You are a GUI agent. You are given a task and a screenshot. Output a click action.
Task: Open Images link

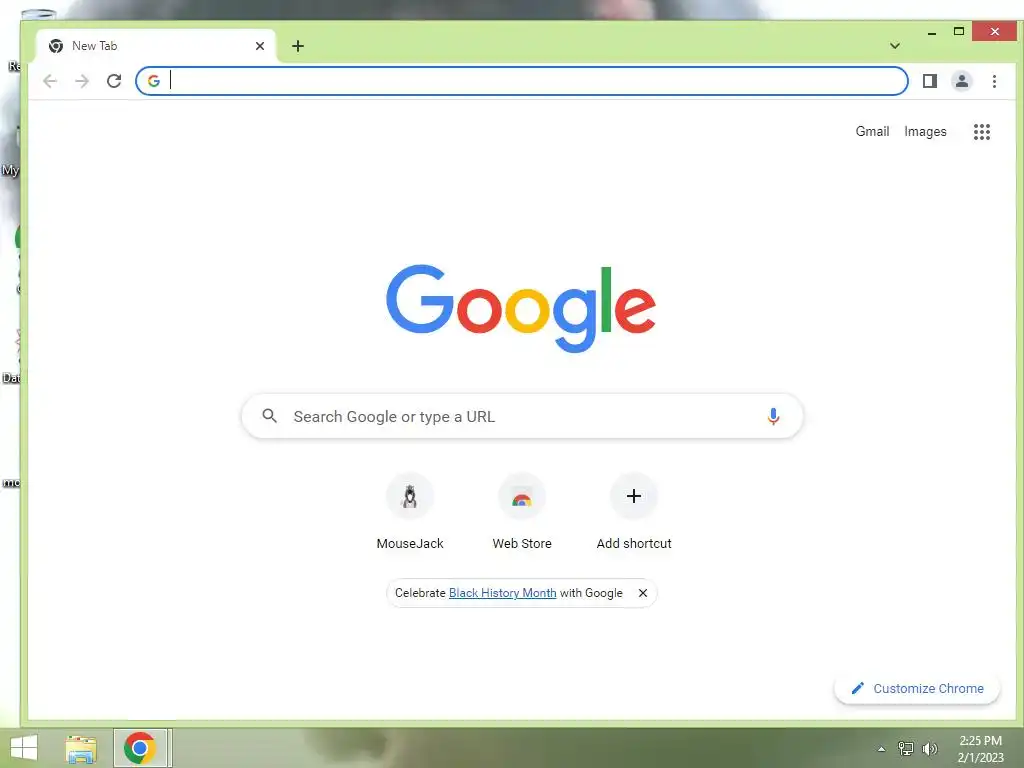tap(925, 131)
